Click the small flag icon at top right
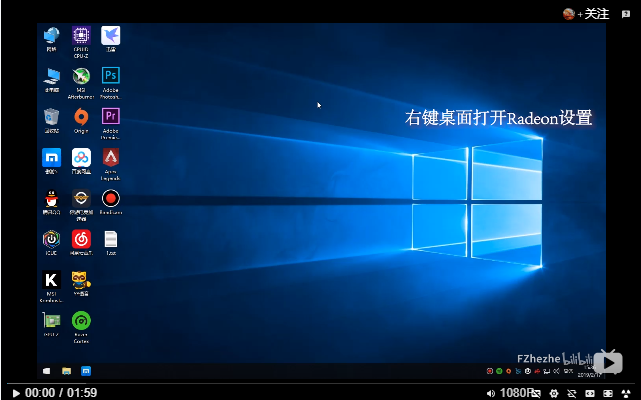The width and height of the screenshot is (641, 400). (x=625, y=14)
